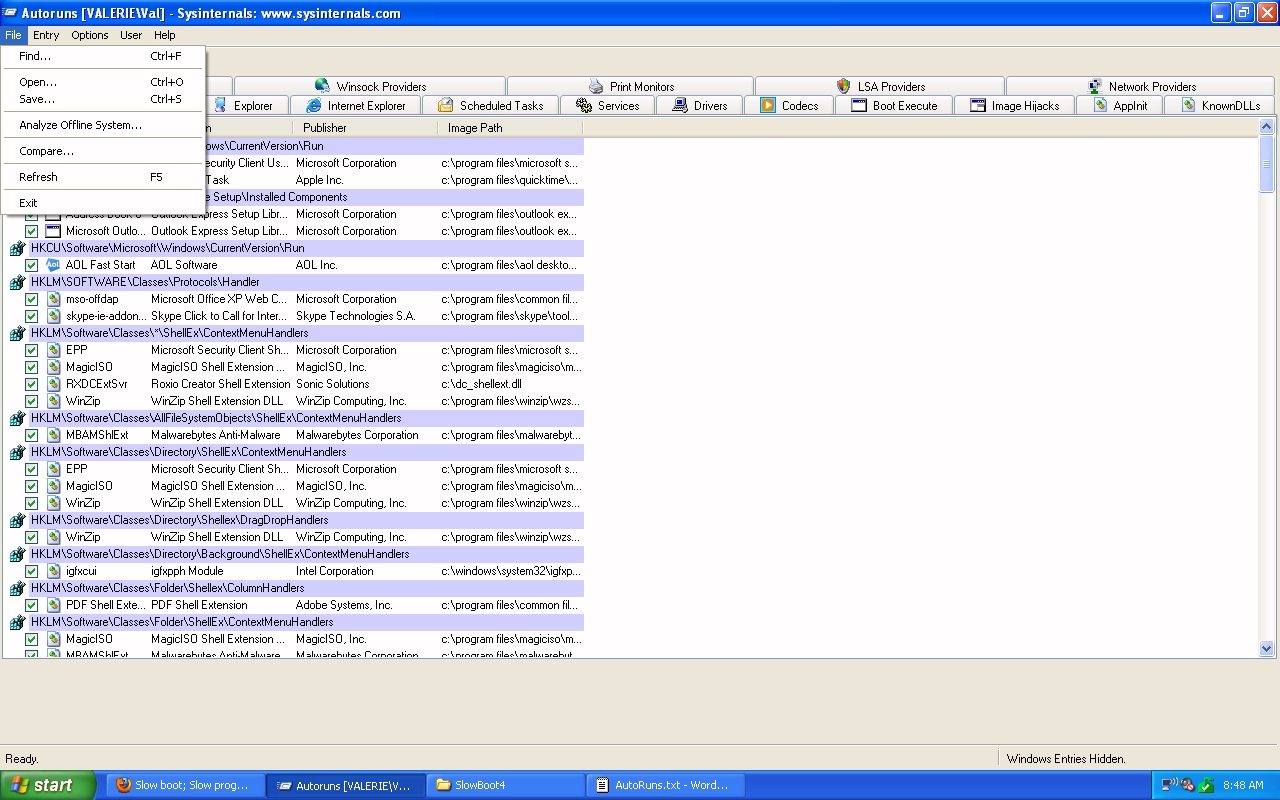Switch to the Internet Explorer tab
This screenshot has width=1280, height=800.
pos(355,105)
